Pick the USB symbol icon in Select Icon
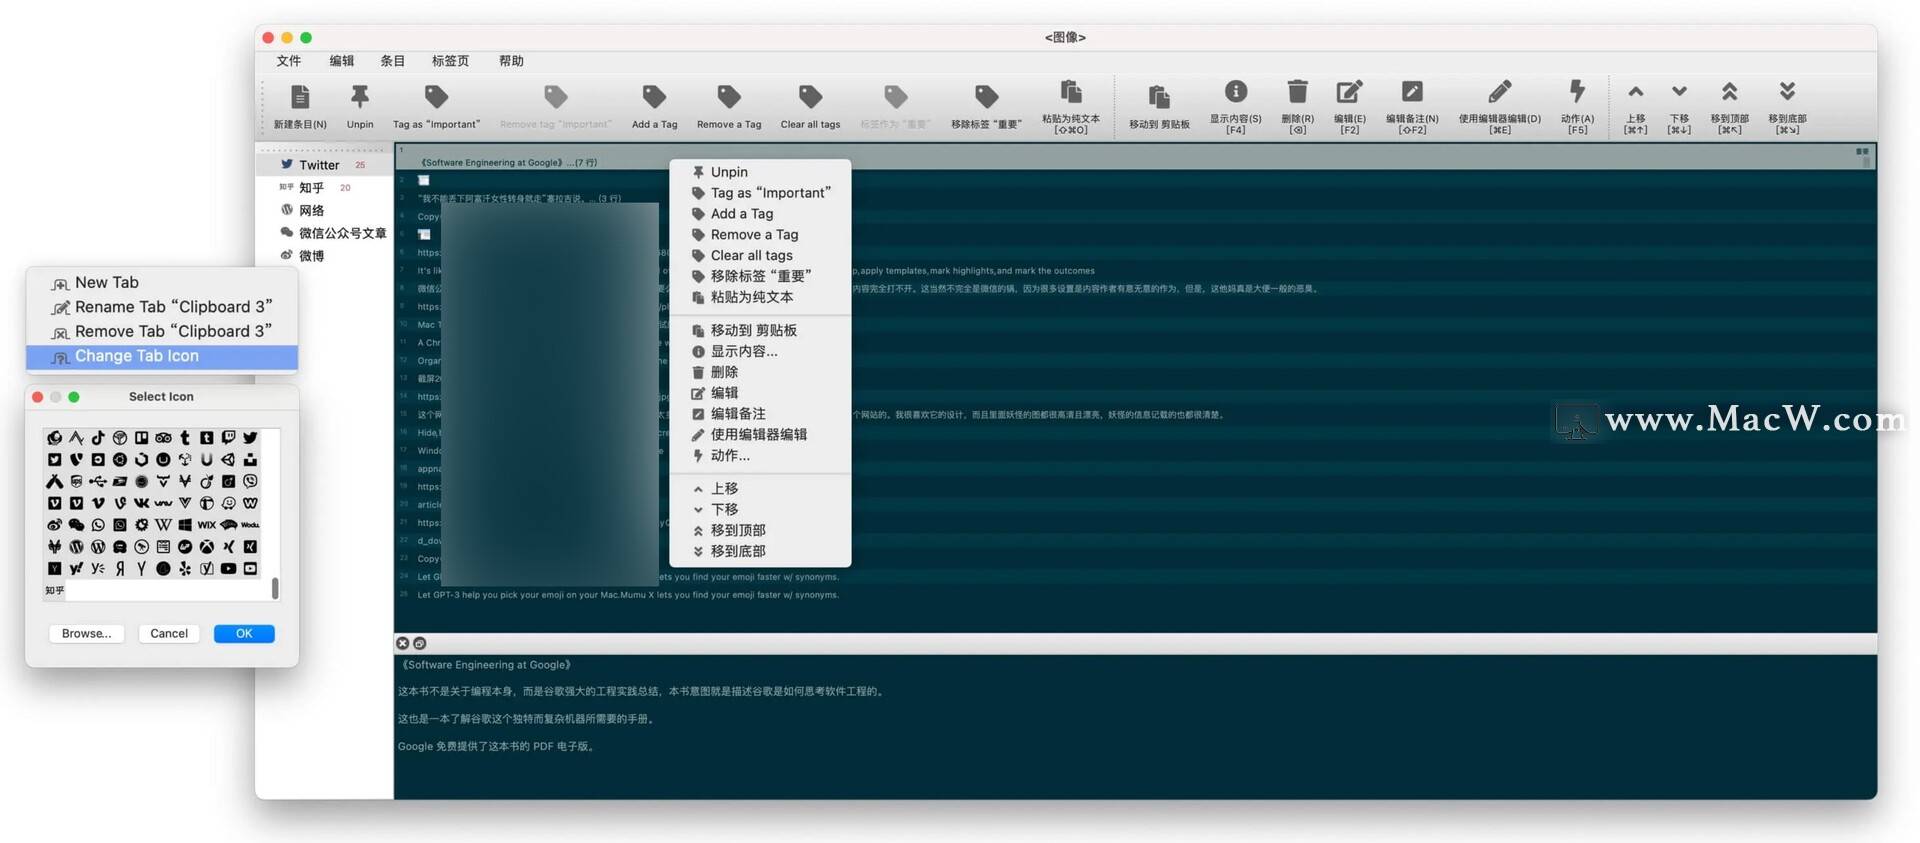 pyautogui.click(x=98, y=481)
